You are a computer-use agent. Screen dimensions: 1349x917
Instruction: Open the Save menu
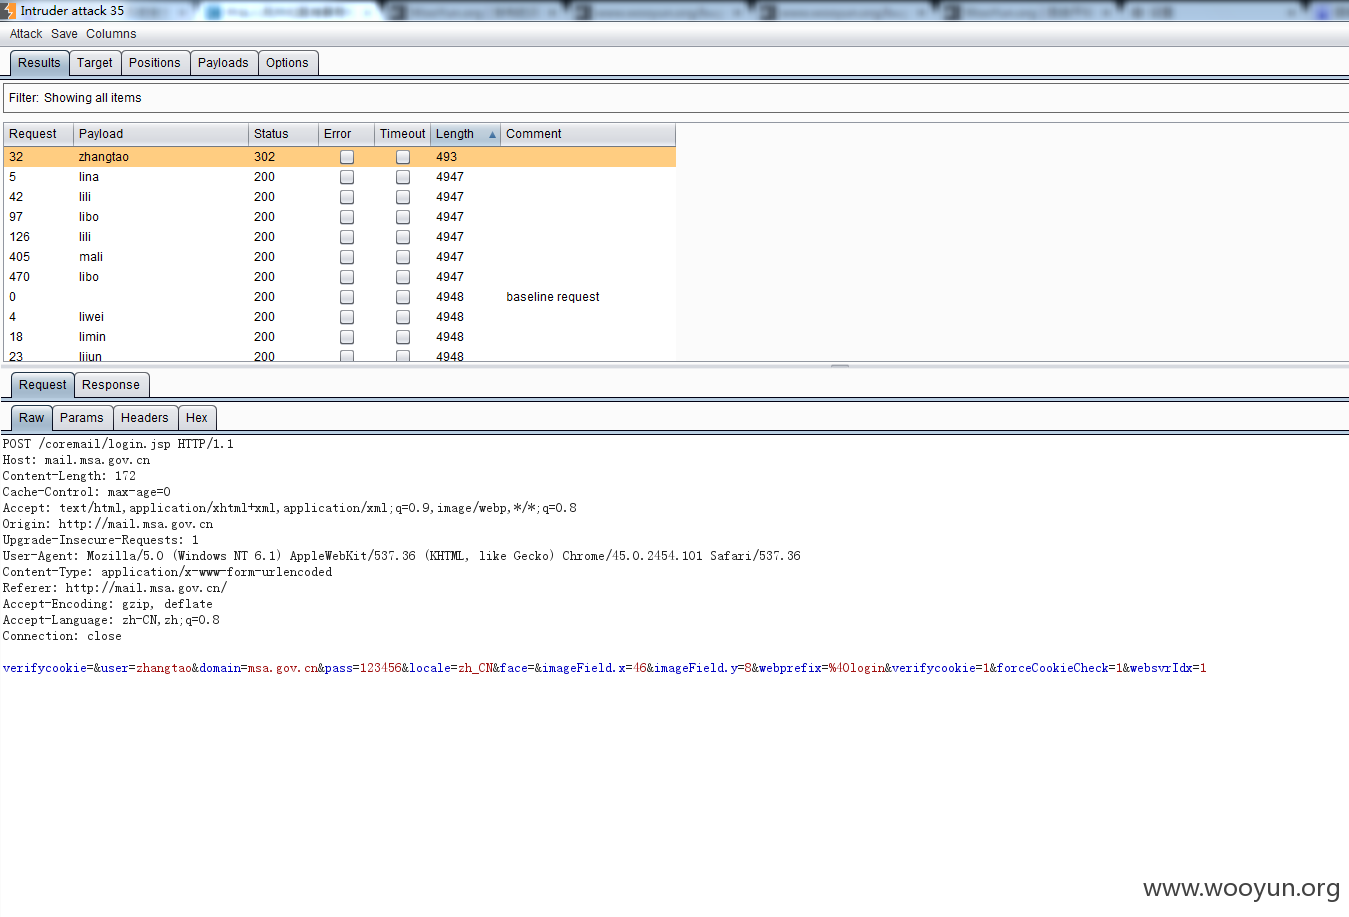[x=64, y=34]
